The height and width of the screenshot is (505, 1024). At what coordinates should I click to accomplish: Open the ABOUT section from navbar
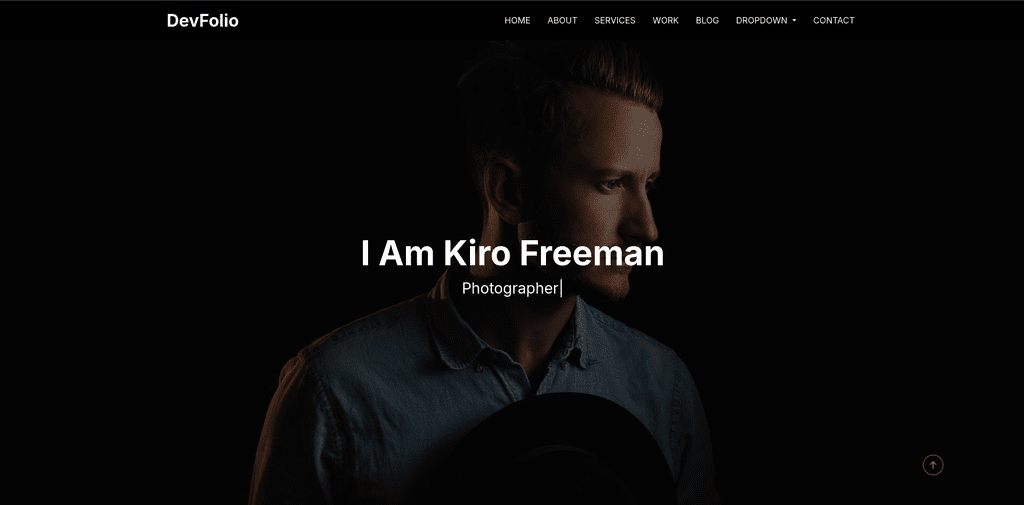click(562, 20)
